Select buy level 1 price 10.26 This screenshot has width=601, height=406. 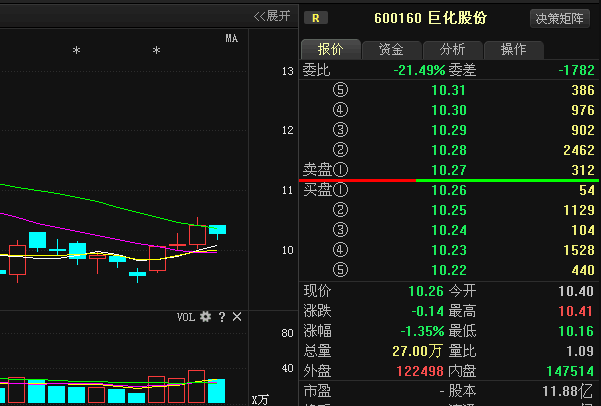pyautogui.click(x=449, y=190)
